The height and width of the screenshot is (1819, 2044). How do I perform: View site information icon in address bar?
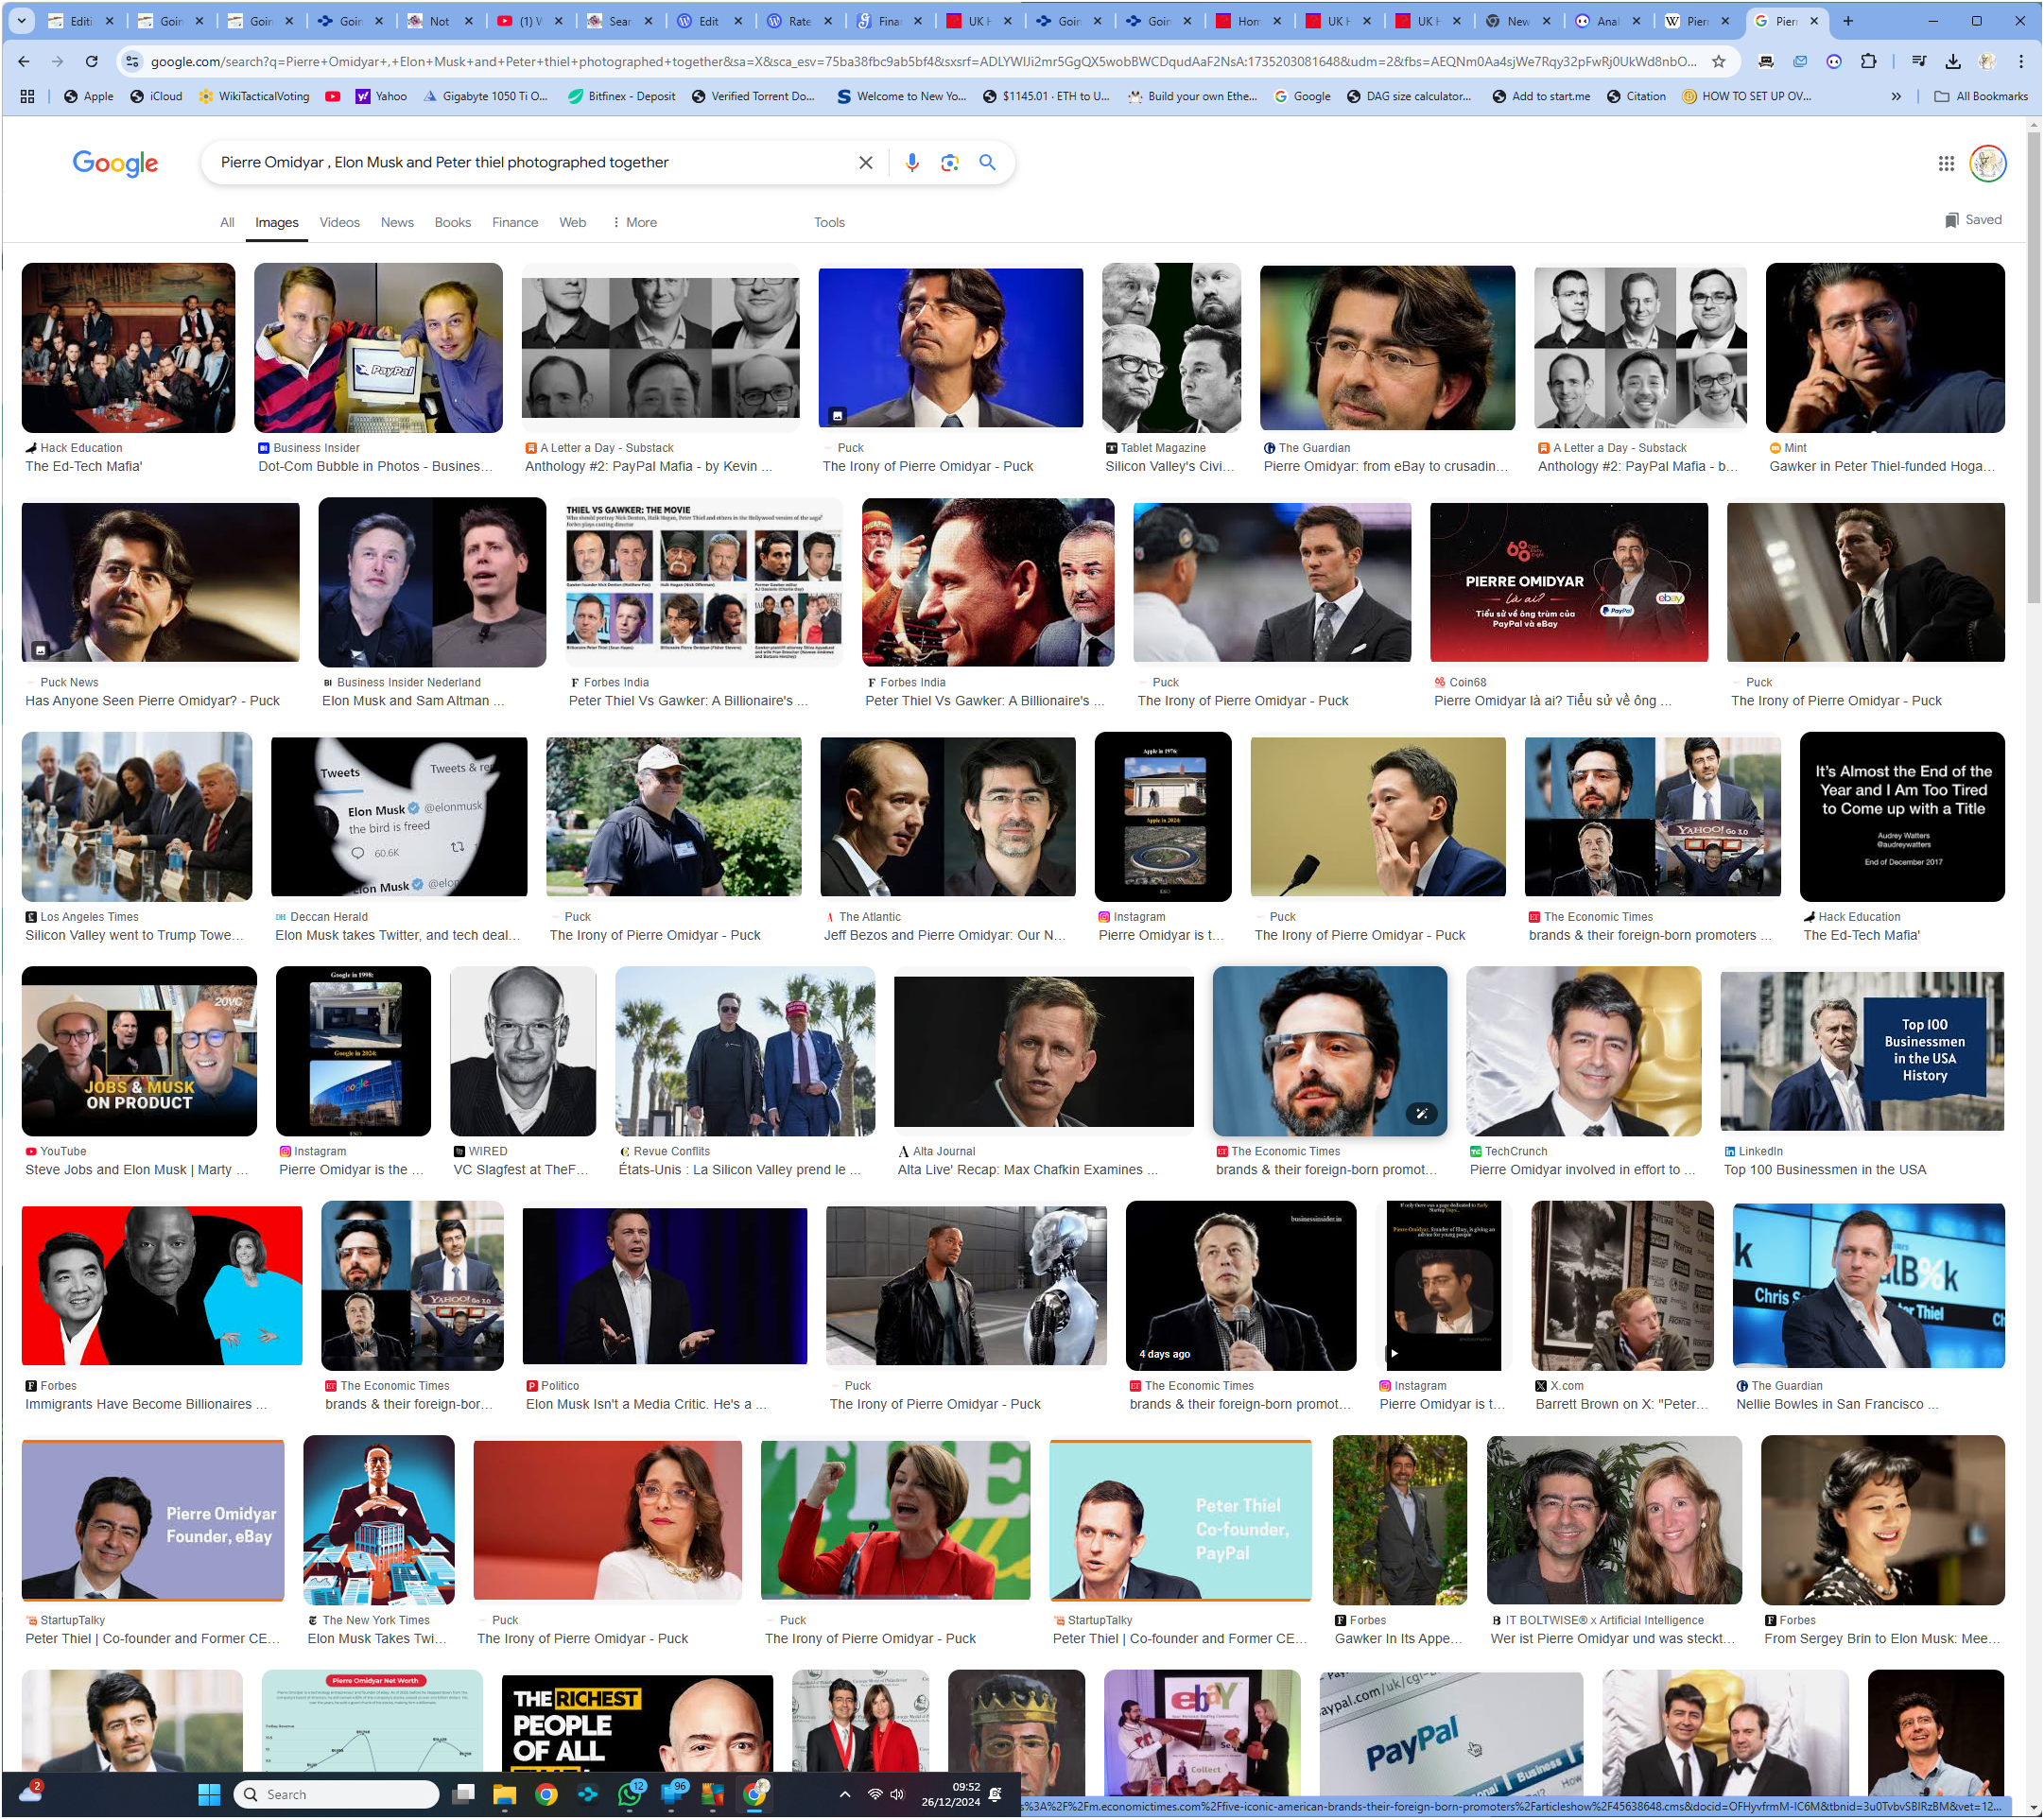click(x=132, y=62)
